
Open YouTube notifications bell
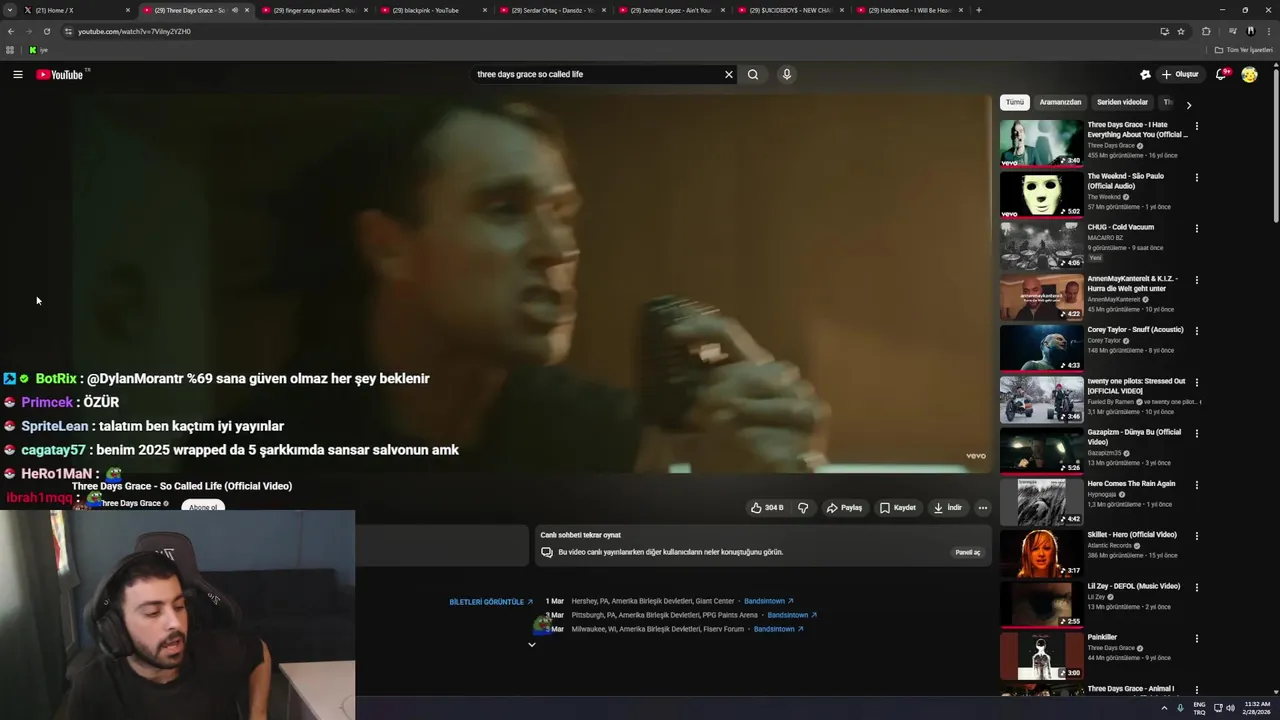(1221, 74)
